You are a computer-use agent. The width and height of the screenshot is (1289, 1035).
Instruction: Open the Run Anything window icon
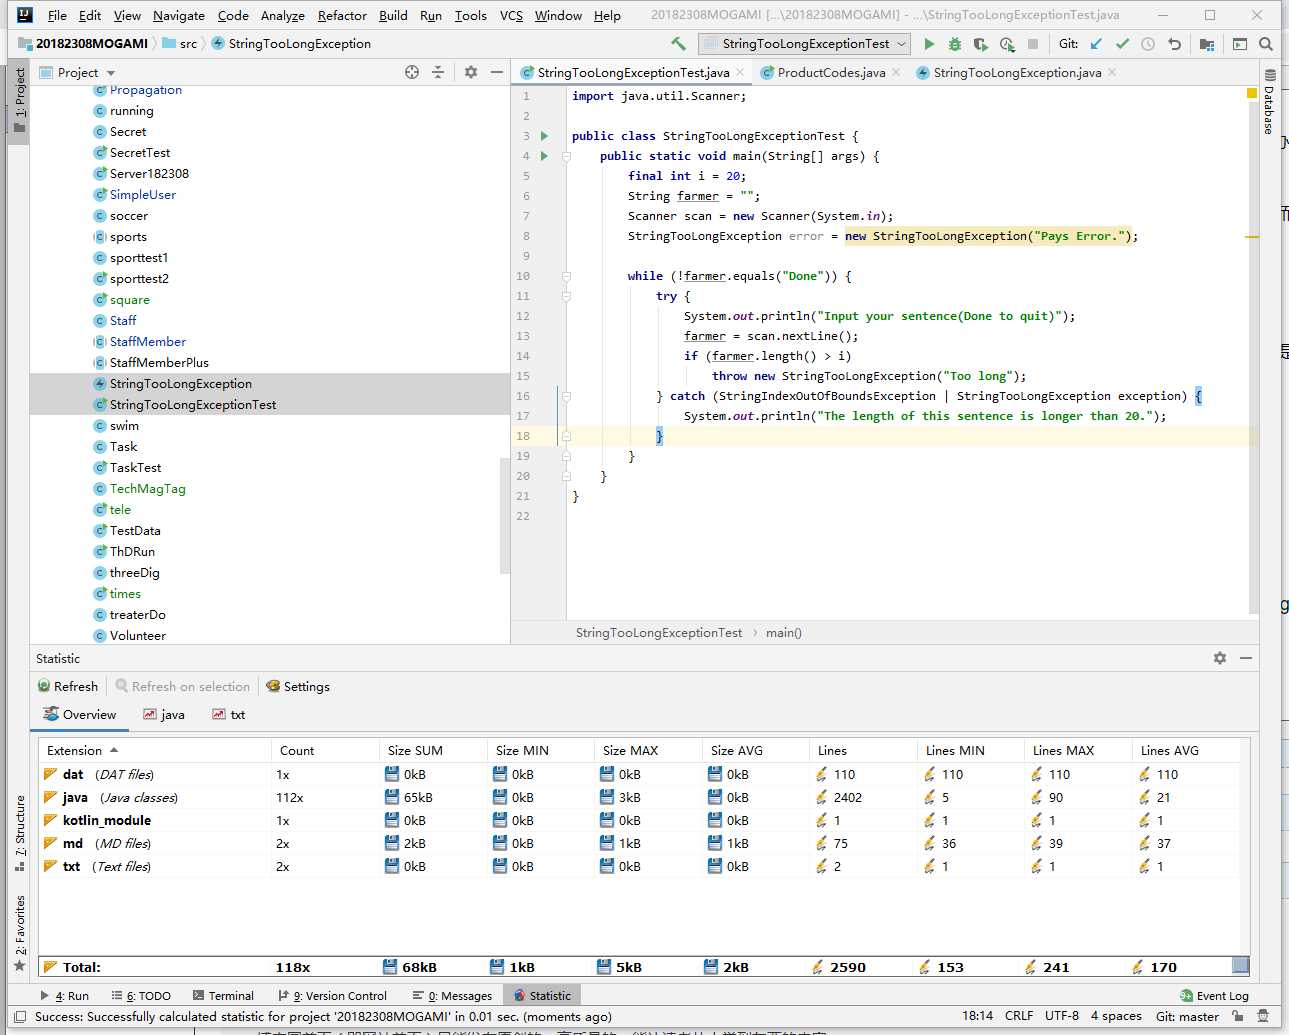(x=1240, y=44)
